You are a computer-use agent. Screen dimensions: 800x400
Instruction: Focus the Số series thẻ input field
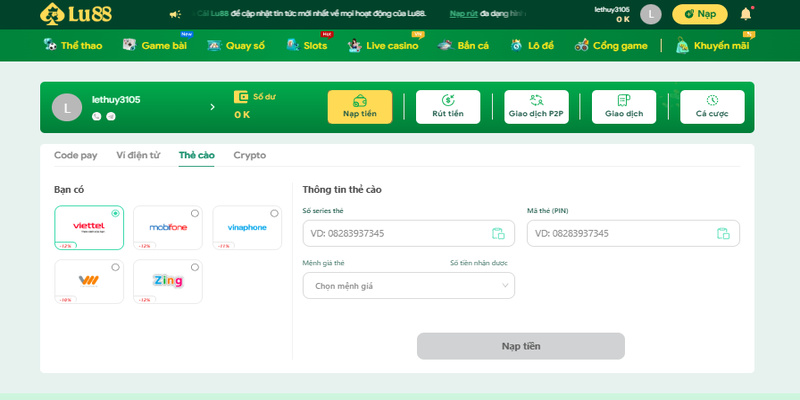[x=409, y=233]
